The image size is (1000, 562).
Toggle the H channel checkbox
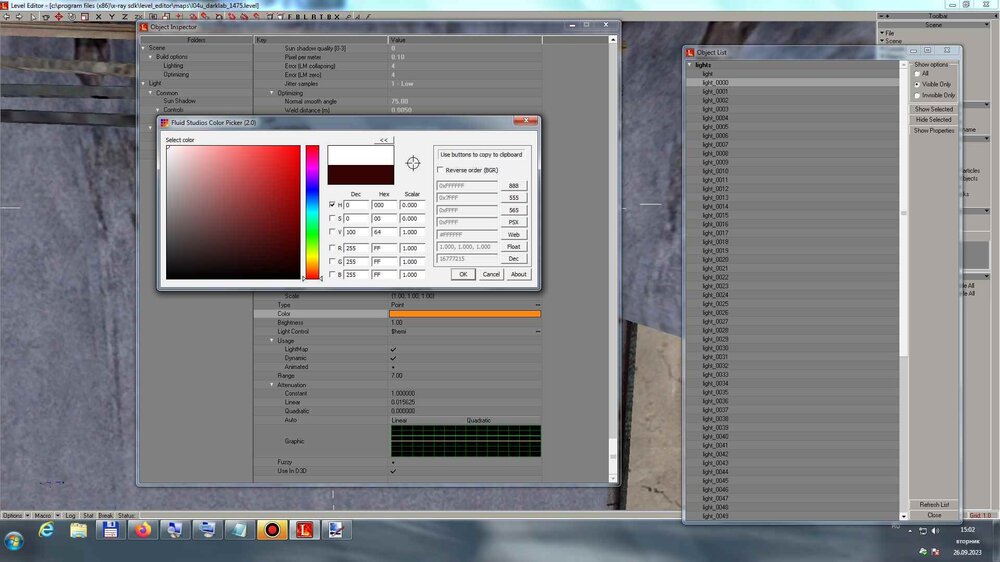(333, 204)
